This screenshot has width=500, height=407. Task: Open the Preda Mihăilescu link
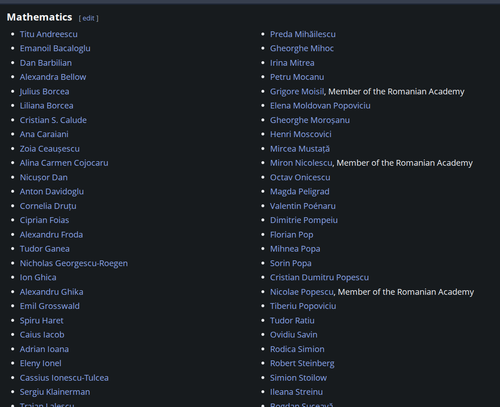(x=303, y=34)
